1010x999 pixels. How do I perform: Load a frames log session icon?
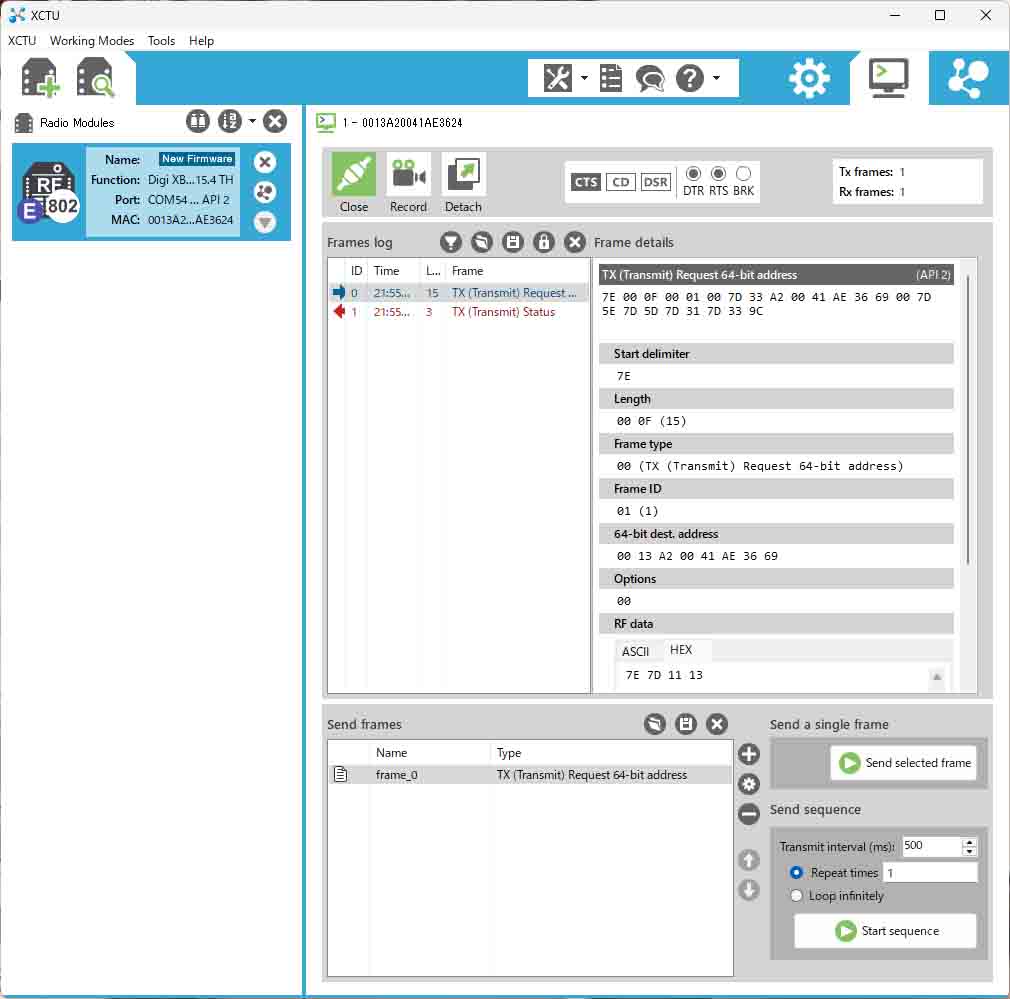pos(482,242)
